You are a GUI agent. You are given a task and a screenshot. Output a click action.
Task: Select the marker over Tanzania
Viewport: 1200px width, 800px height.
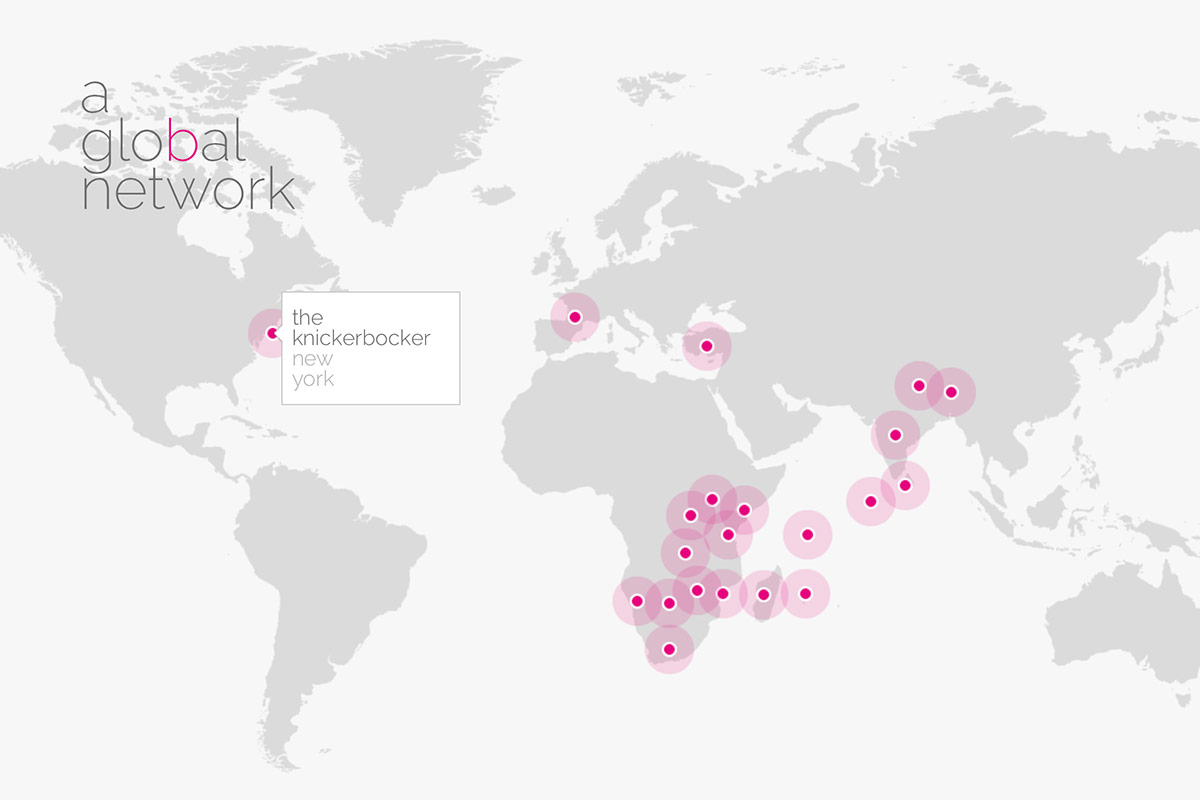(728, 534)
